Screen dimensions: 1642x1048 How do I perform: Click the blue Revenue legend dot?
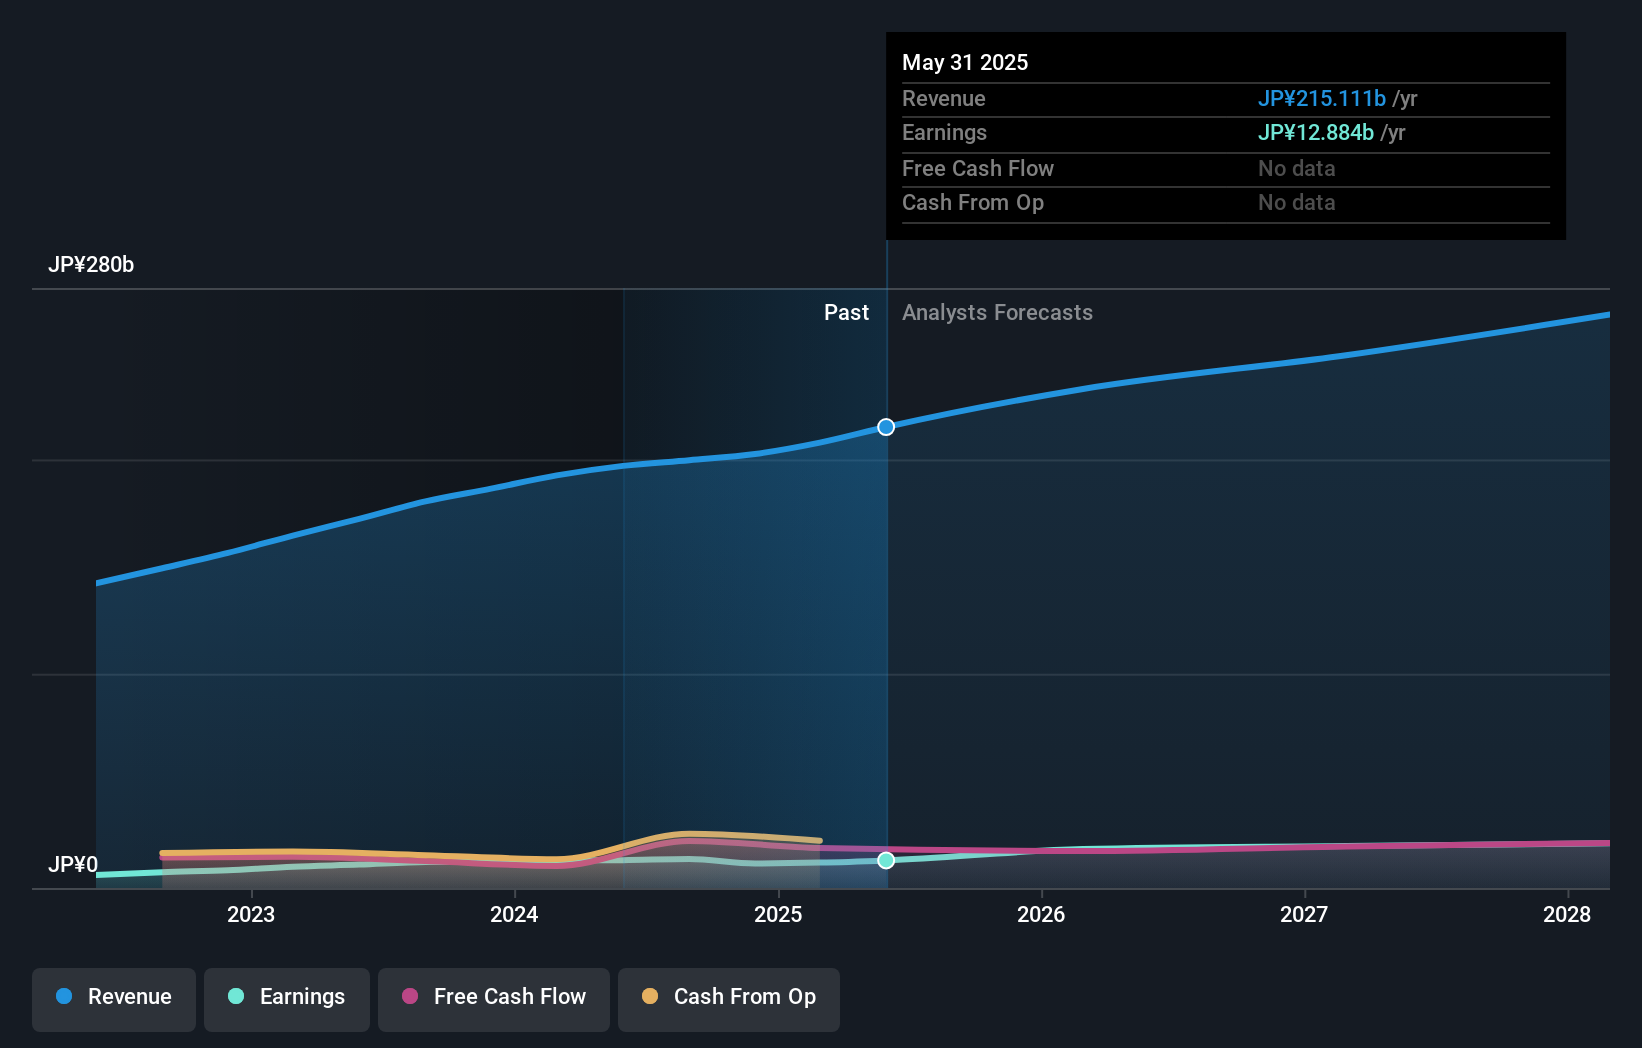click(64, 996)
